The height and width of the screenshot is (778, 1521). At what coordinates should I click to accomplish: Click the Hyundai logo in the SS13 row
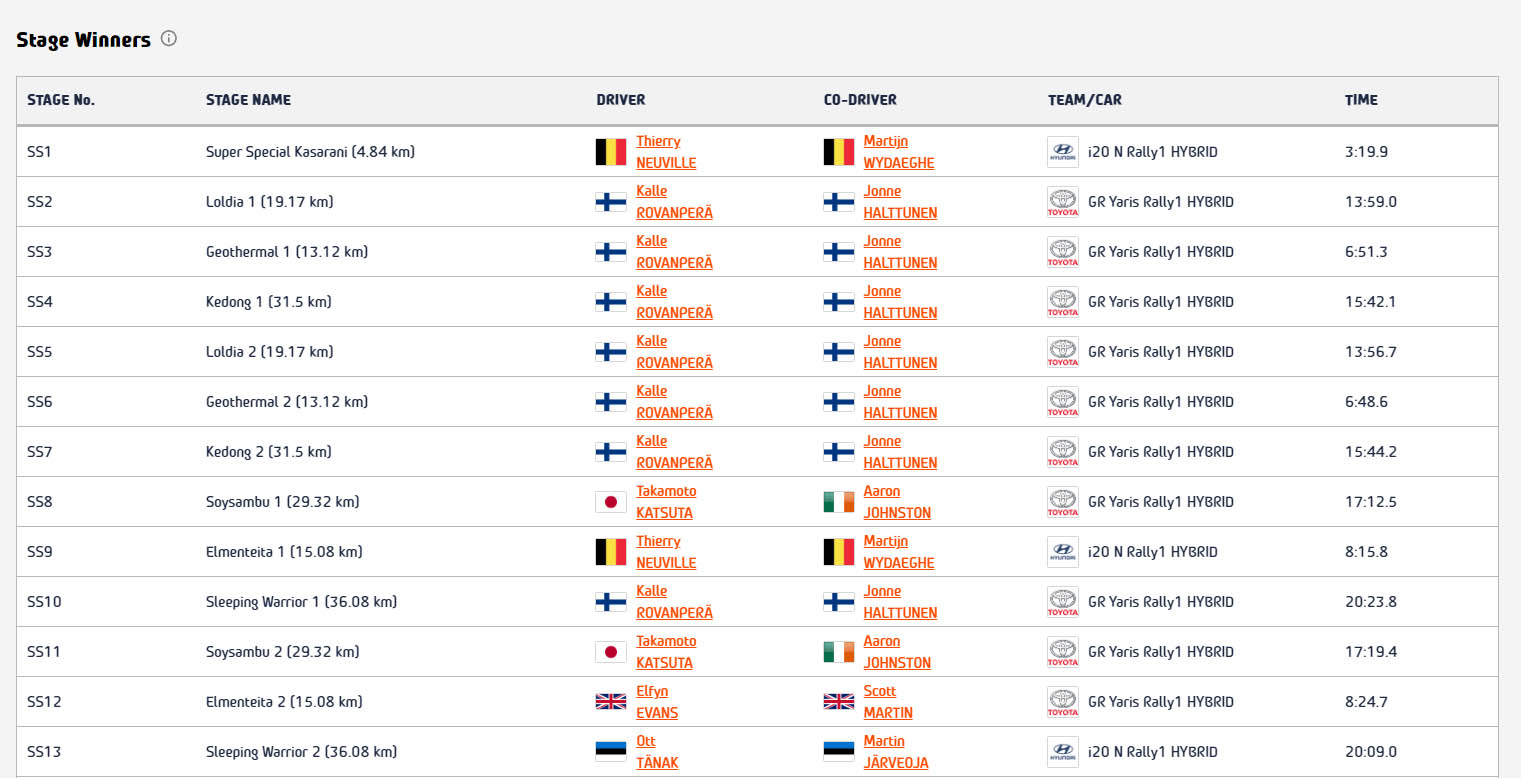tap(1062, 752)
